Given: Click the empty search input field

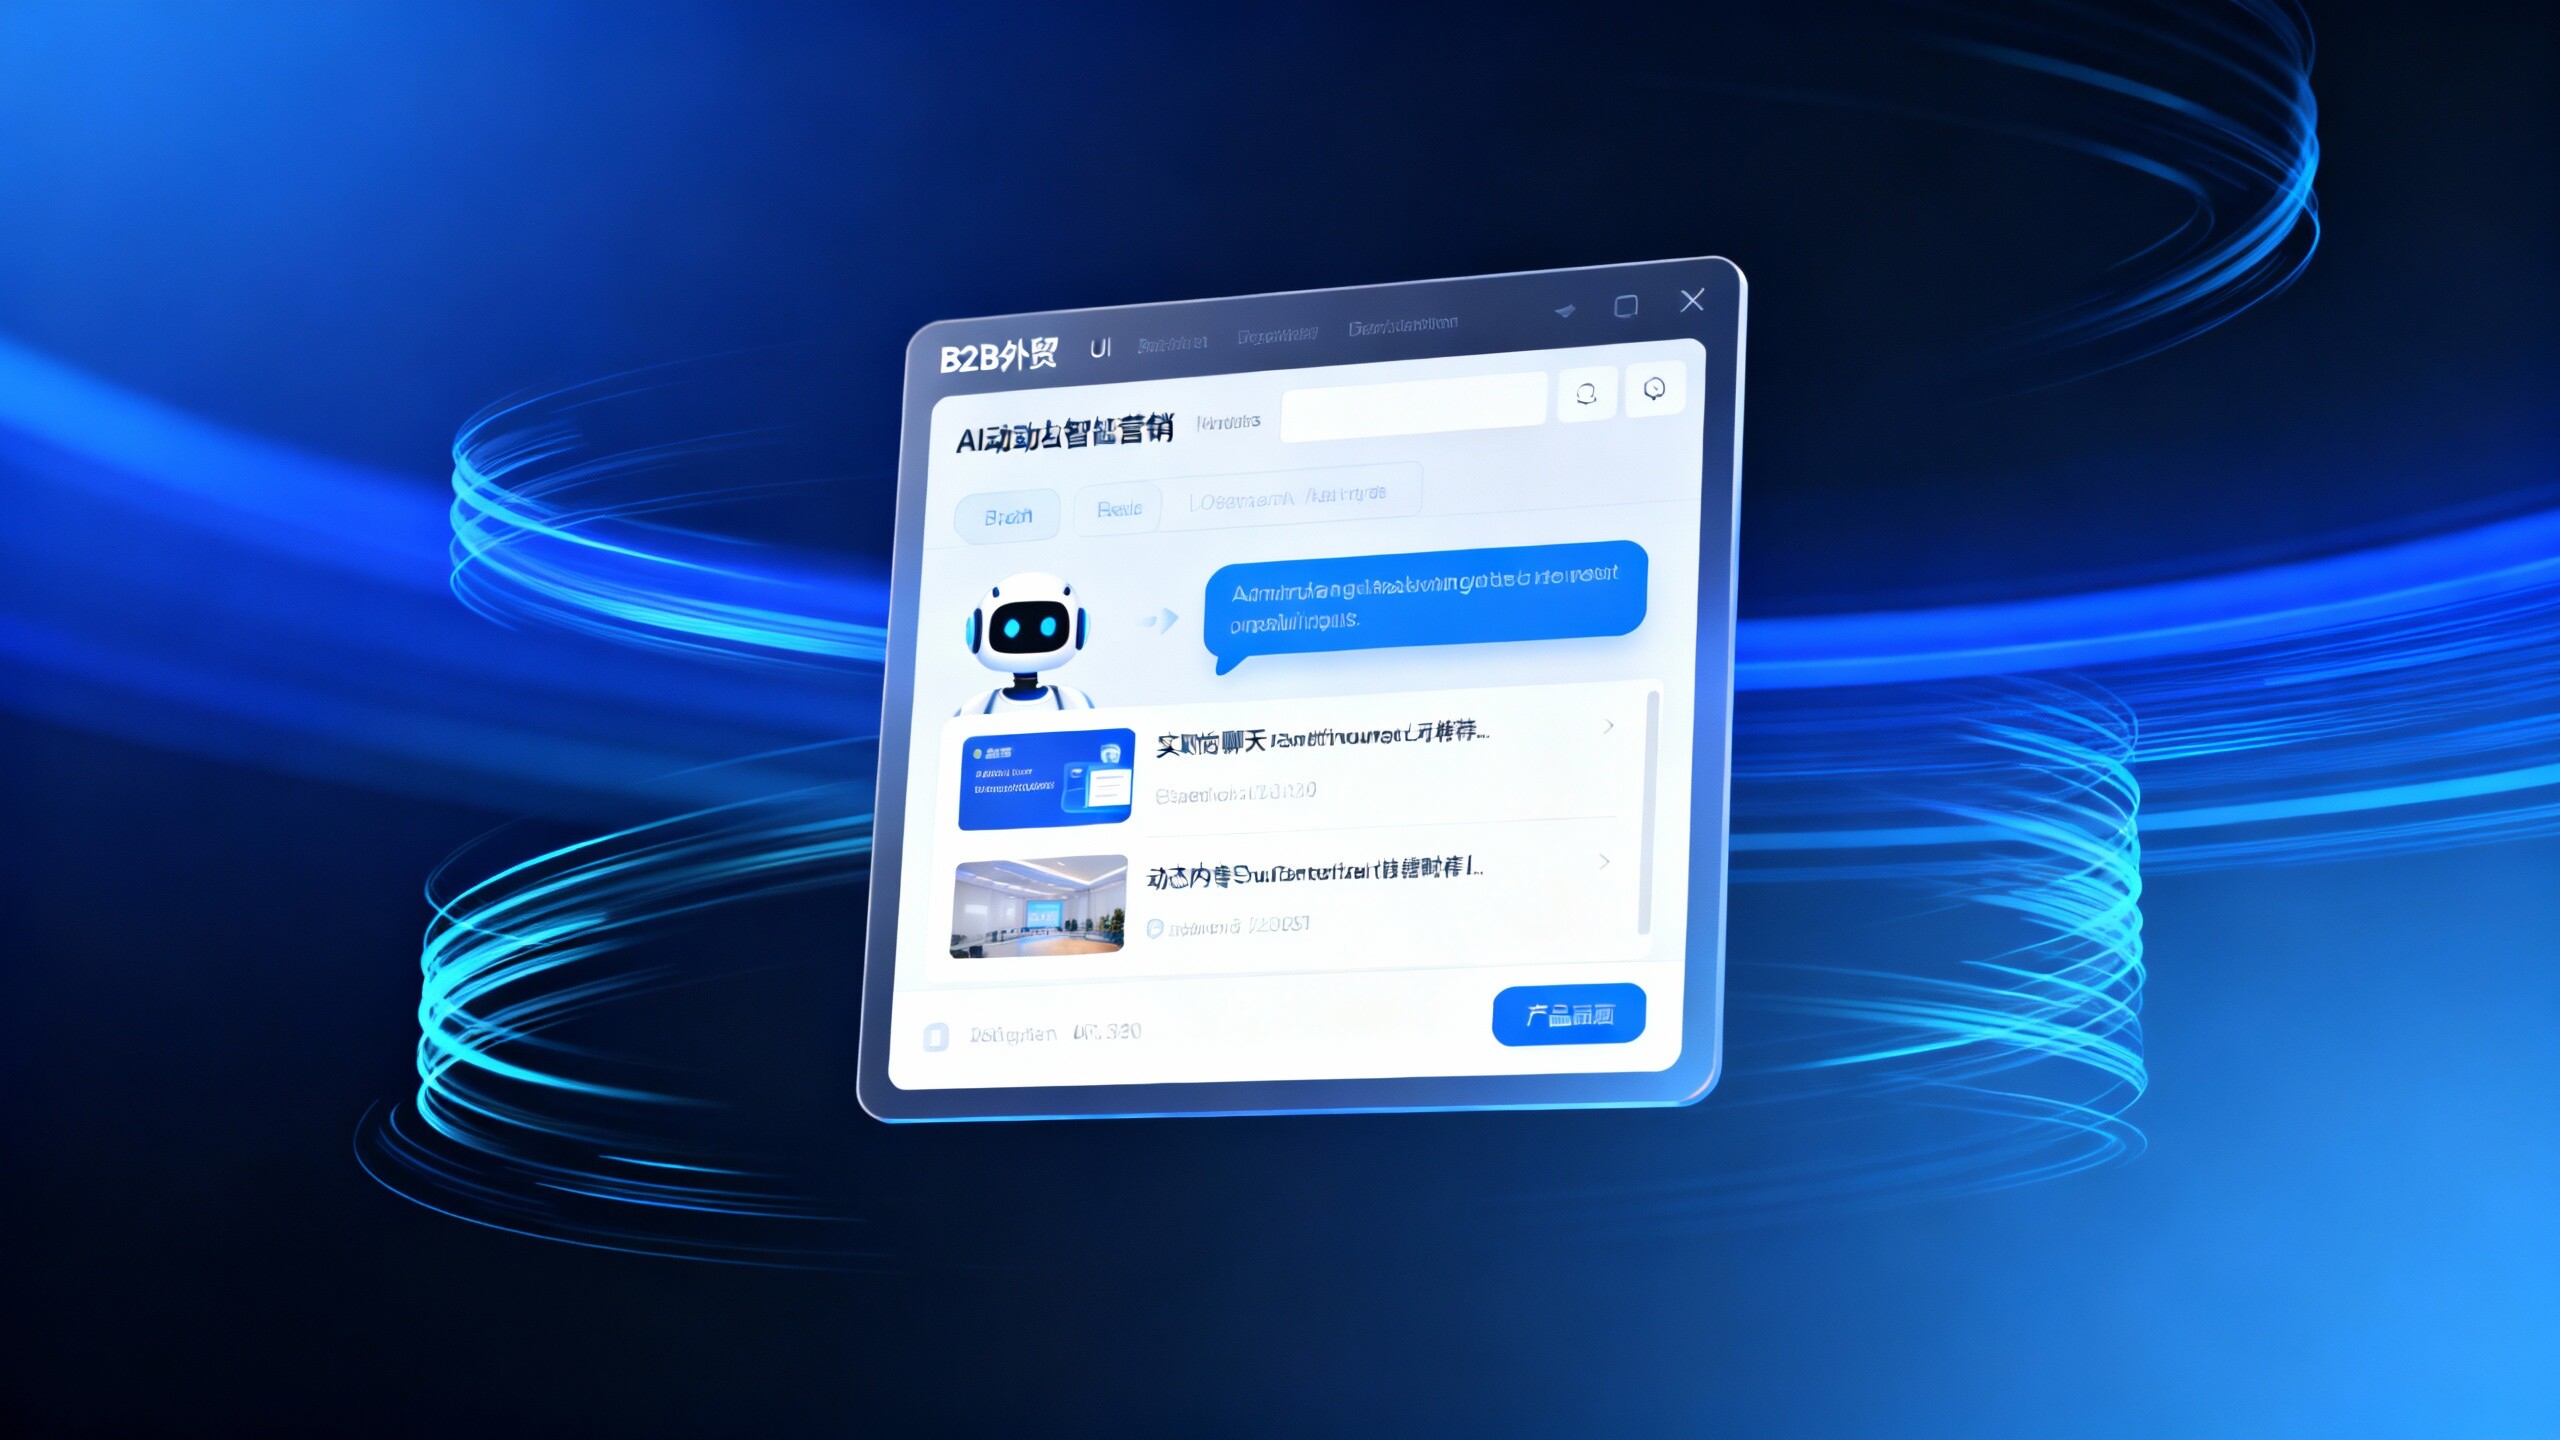Looking at the screenshot, I should 1413,407.
